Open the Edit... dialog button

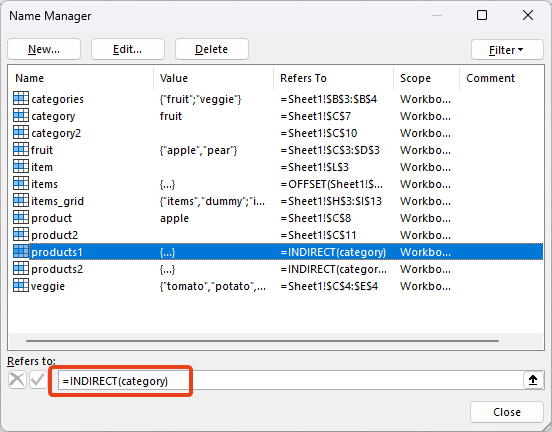click(128, 49)
